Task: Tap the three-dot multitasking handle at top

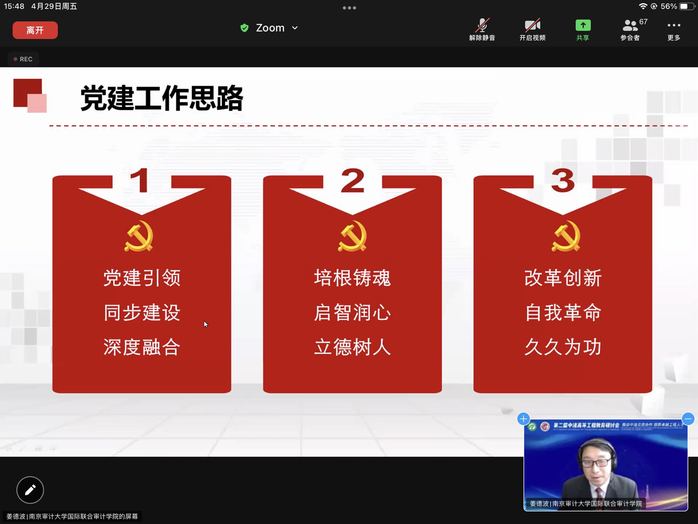Action: (349, 7)
